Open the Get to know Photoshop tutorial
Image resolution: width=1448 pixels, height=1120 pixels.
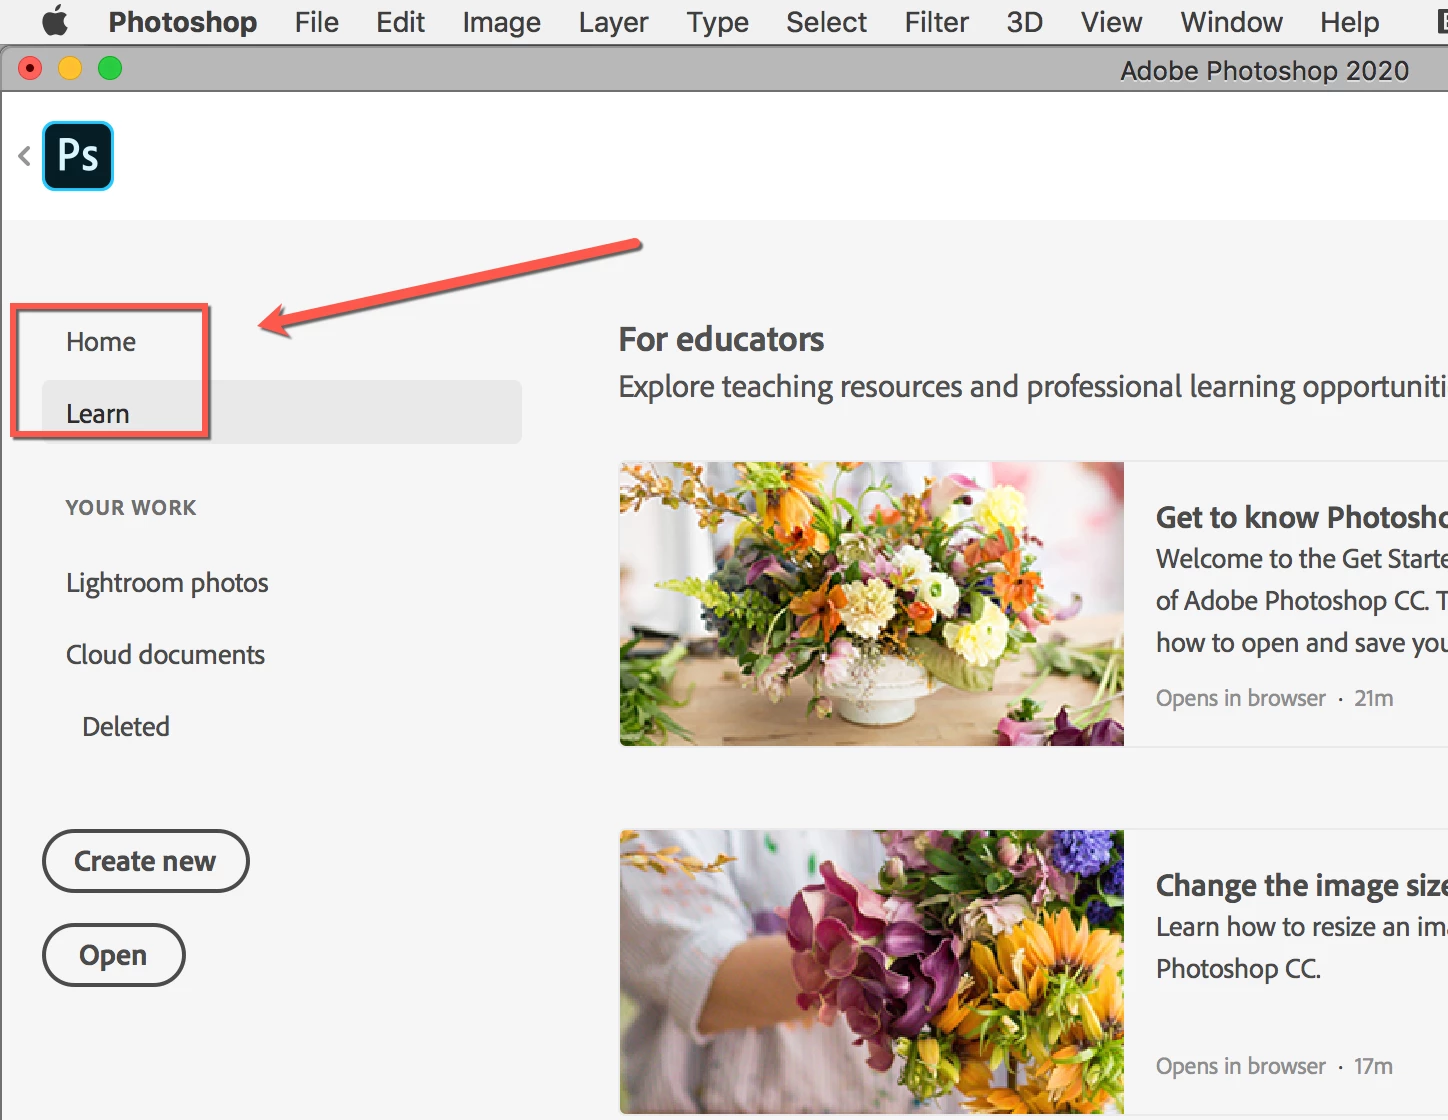point(1302,517)
